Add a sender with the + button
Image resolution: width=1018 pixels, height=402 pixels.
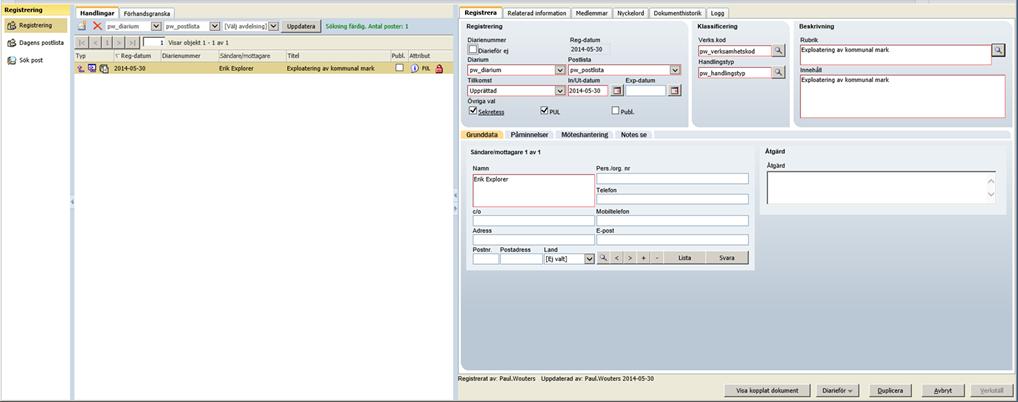[x=643, y=258]
